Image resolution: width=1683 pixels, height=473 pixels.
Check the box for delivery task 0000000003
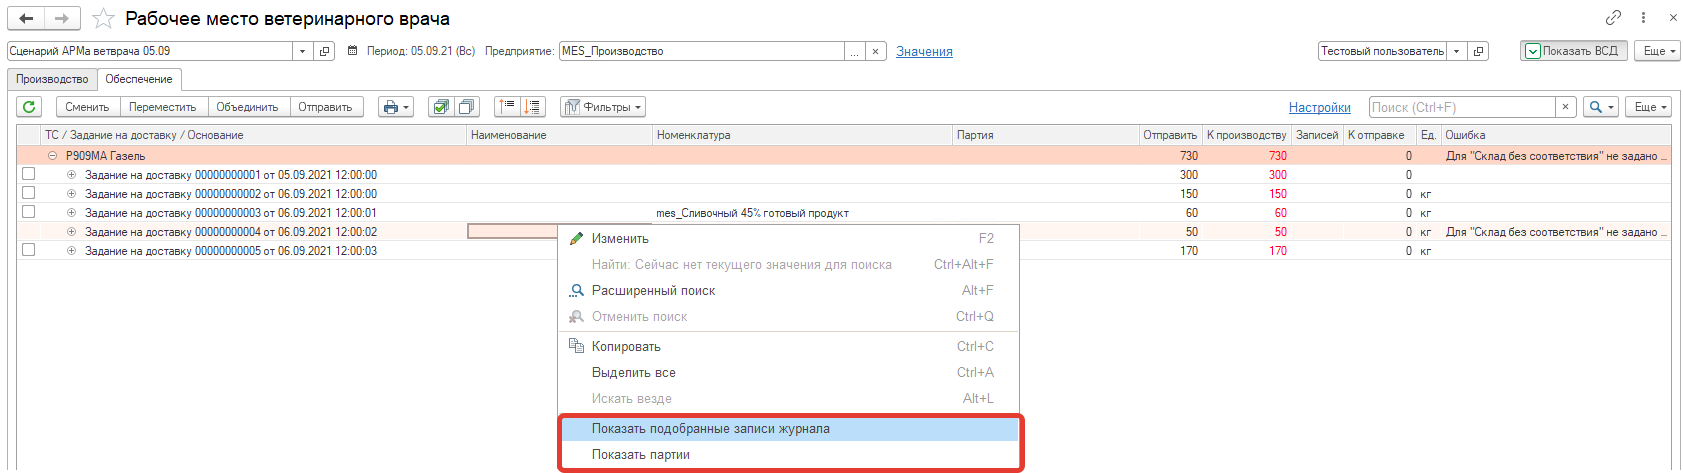coord(28,212)
